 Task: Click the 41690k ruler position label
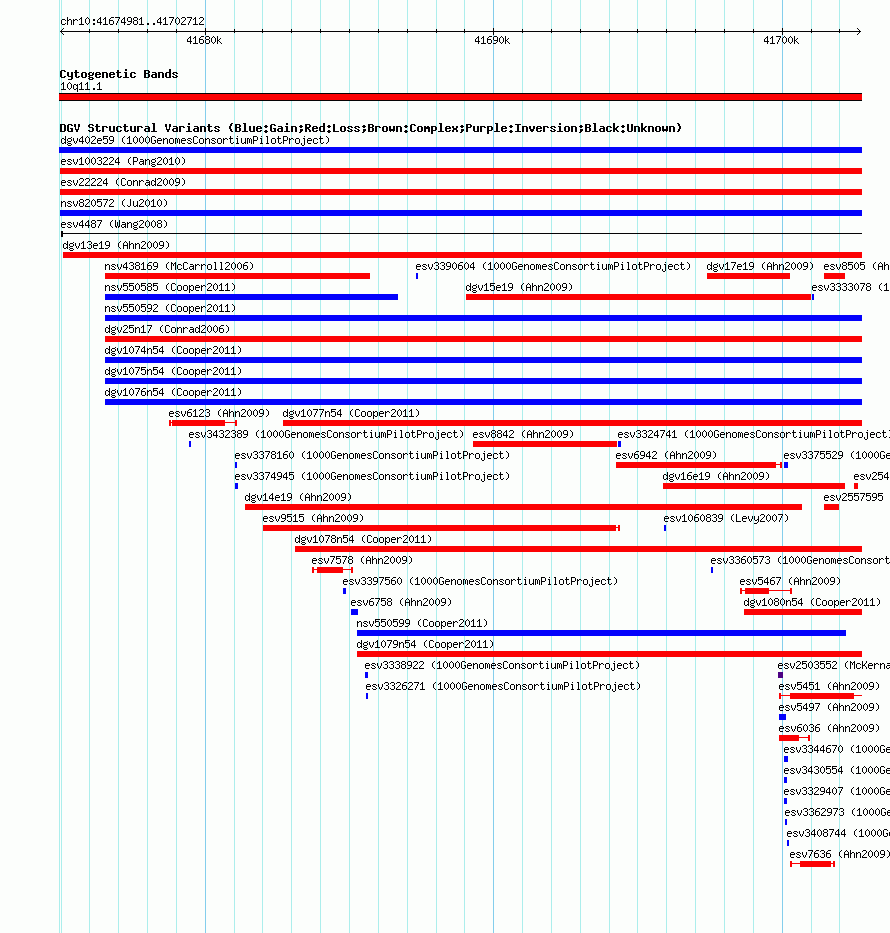[492, 40]
